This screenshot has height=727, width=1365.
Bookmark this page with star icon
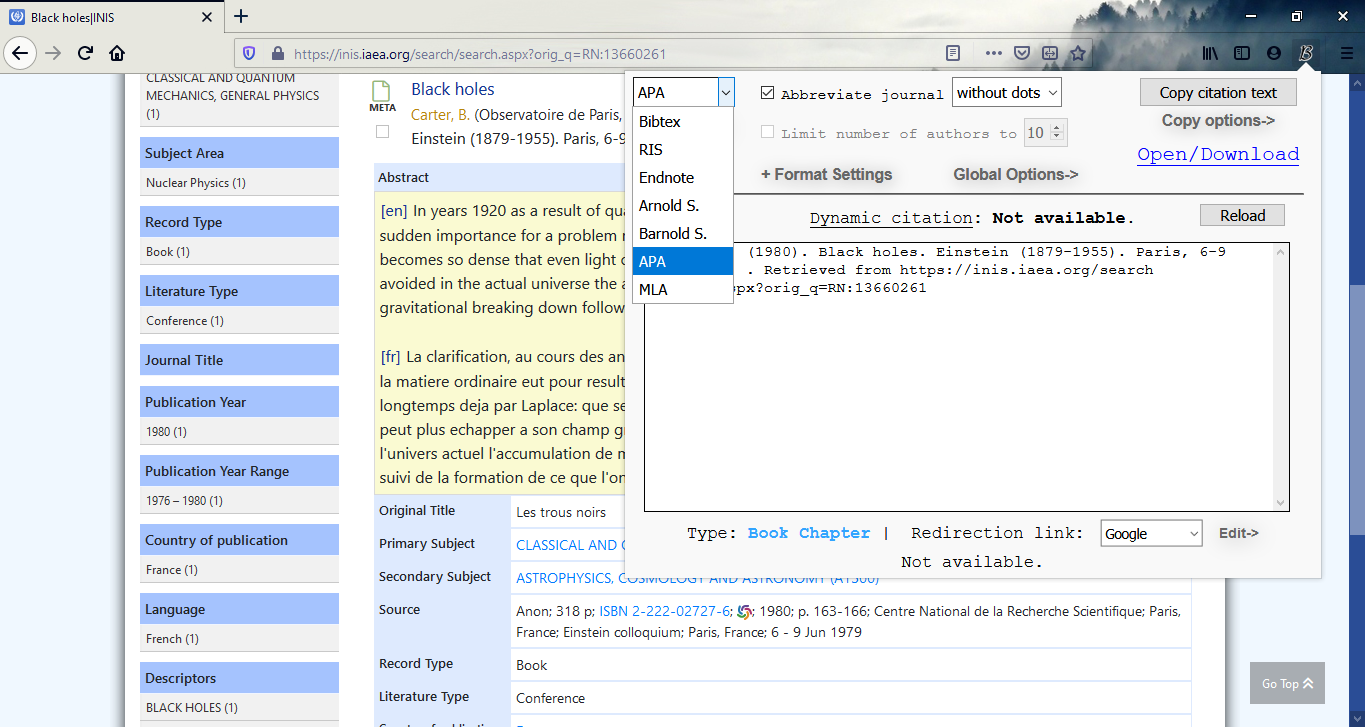coord(1078,53)
